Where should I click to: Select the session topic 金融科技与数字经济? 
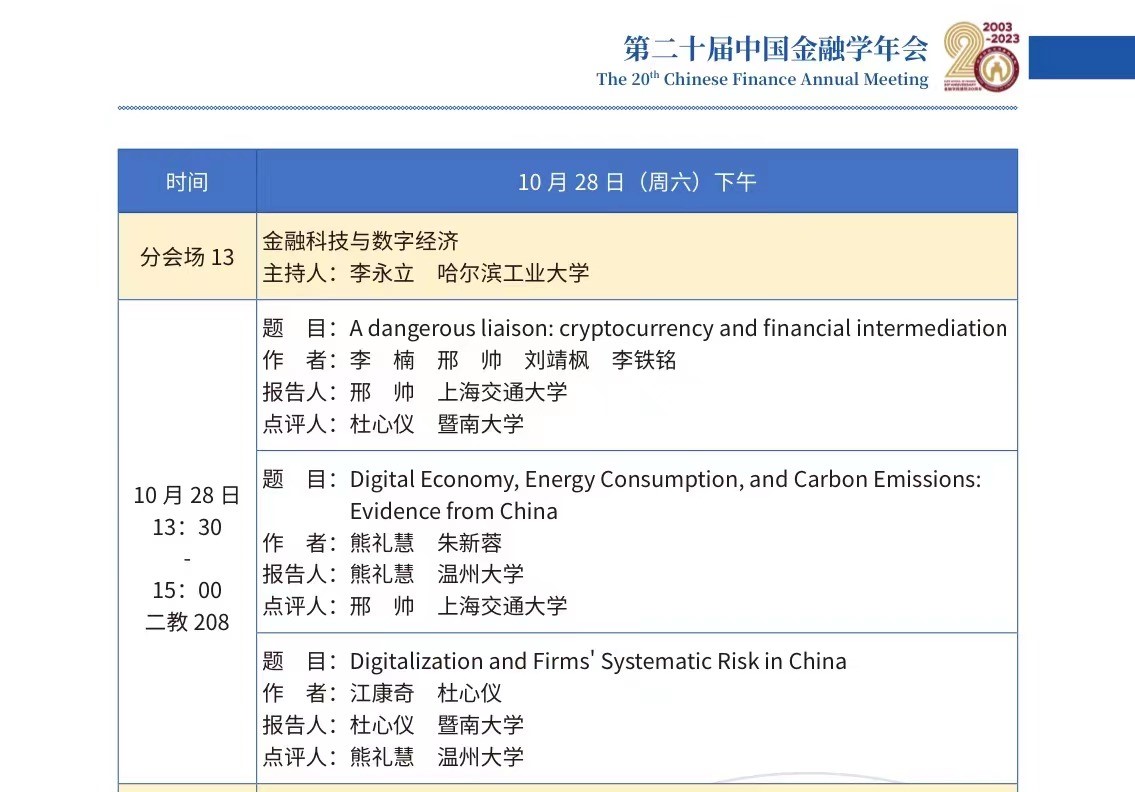(x=360, y=240)
